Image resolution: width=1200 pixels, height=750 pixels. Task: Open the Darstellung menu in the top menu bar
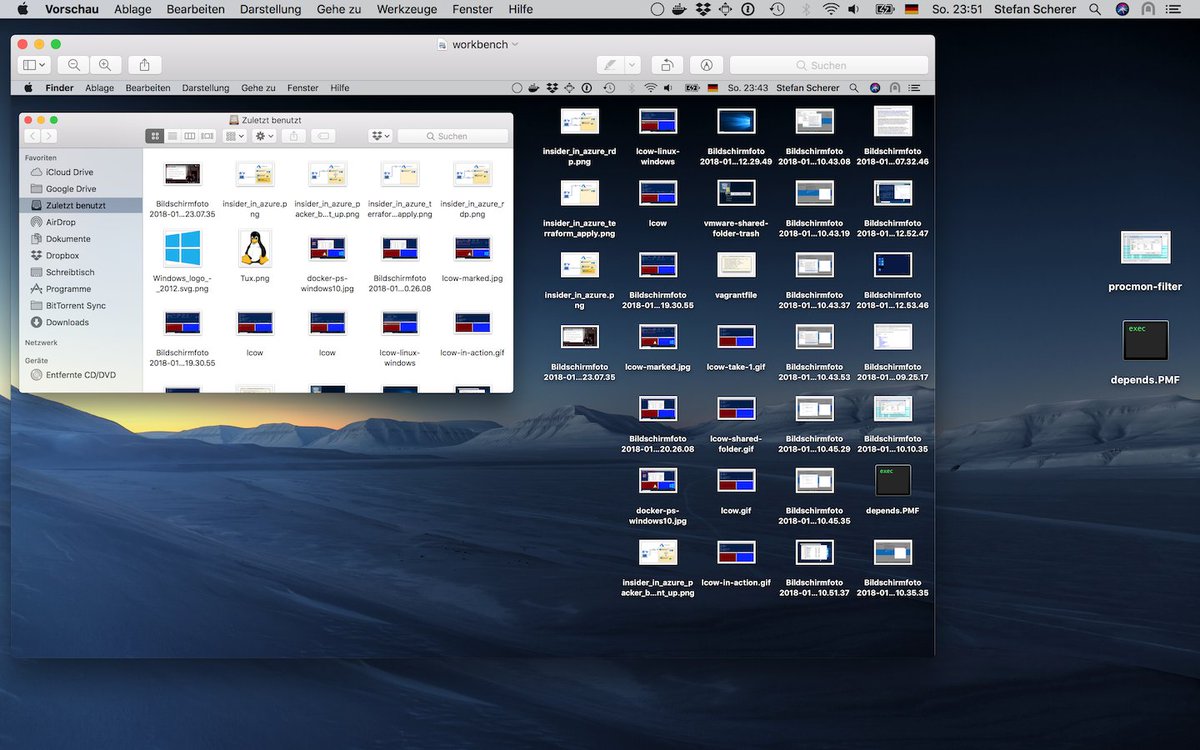click(270, 9)
